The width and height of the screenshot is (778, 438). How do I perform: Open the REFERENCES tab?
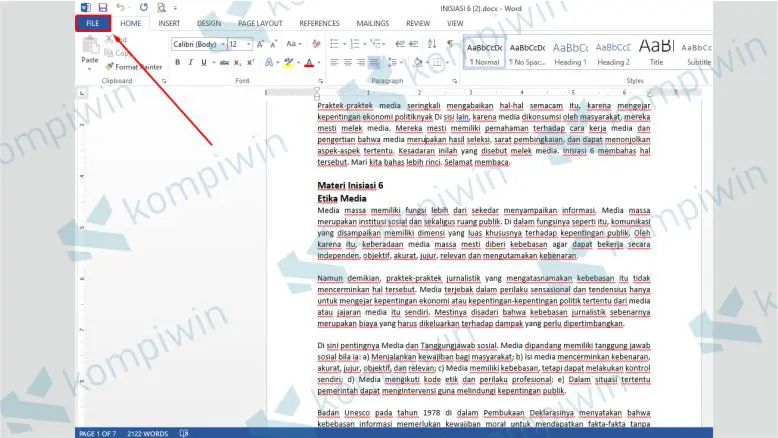(319, 23)
